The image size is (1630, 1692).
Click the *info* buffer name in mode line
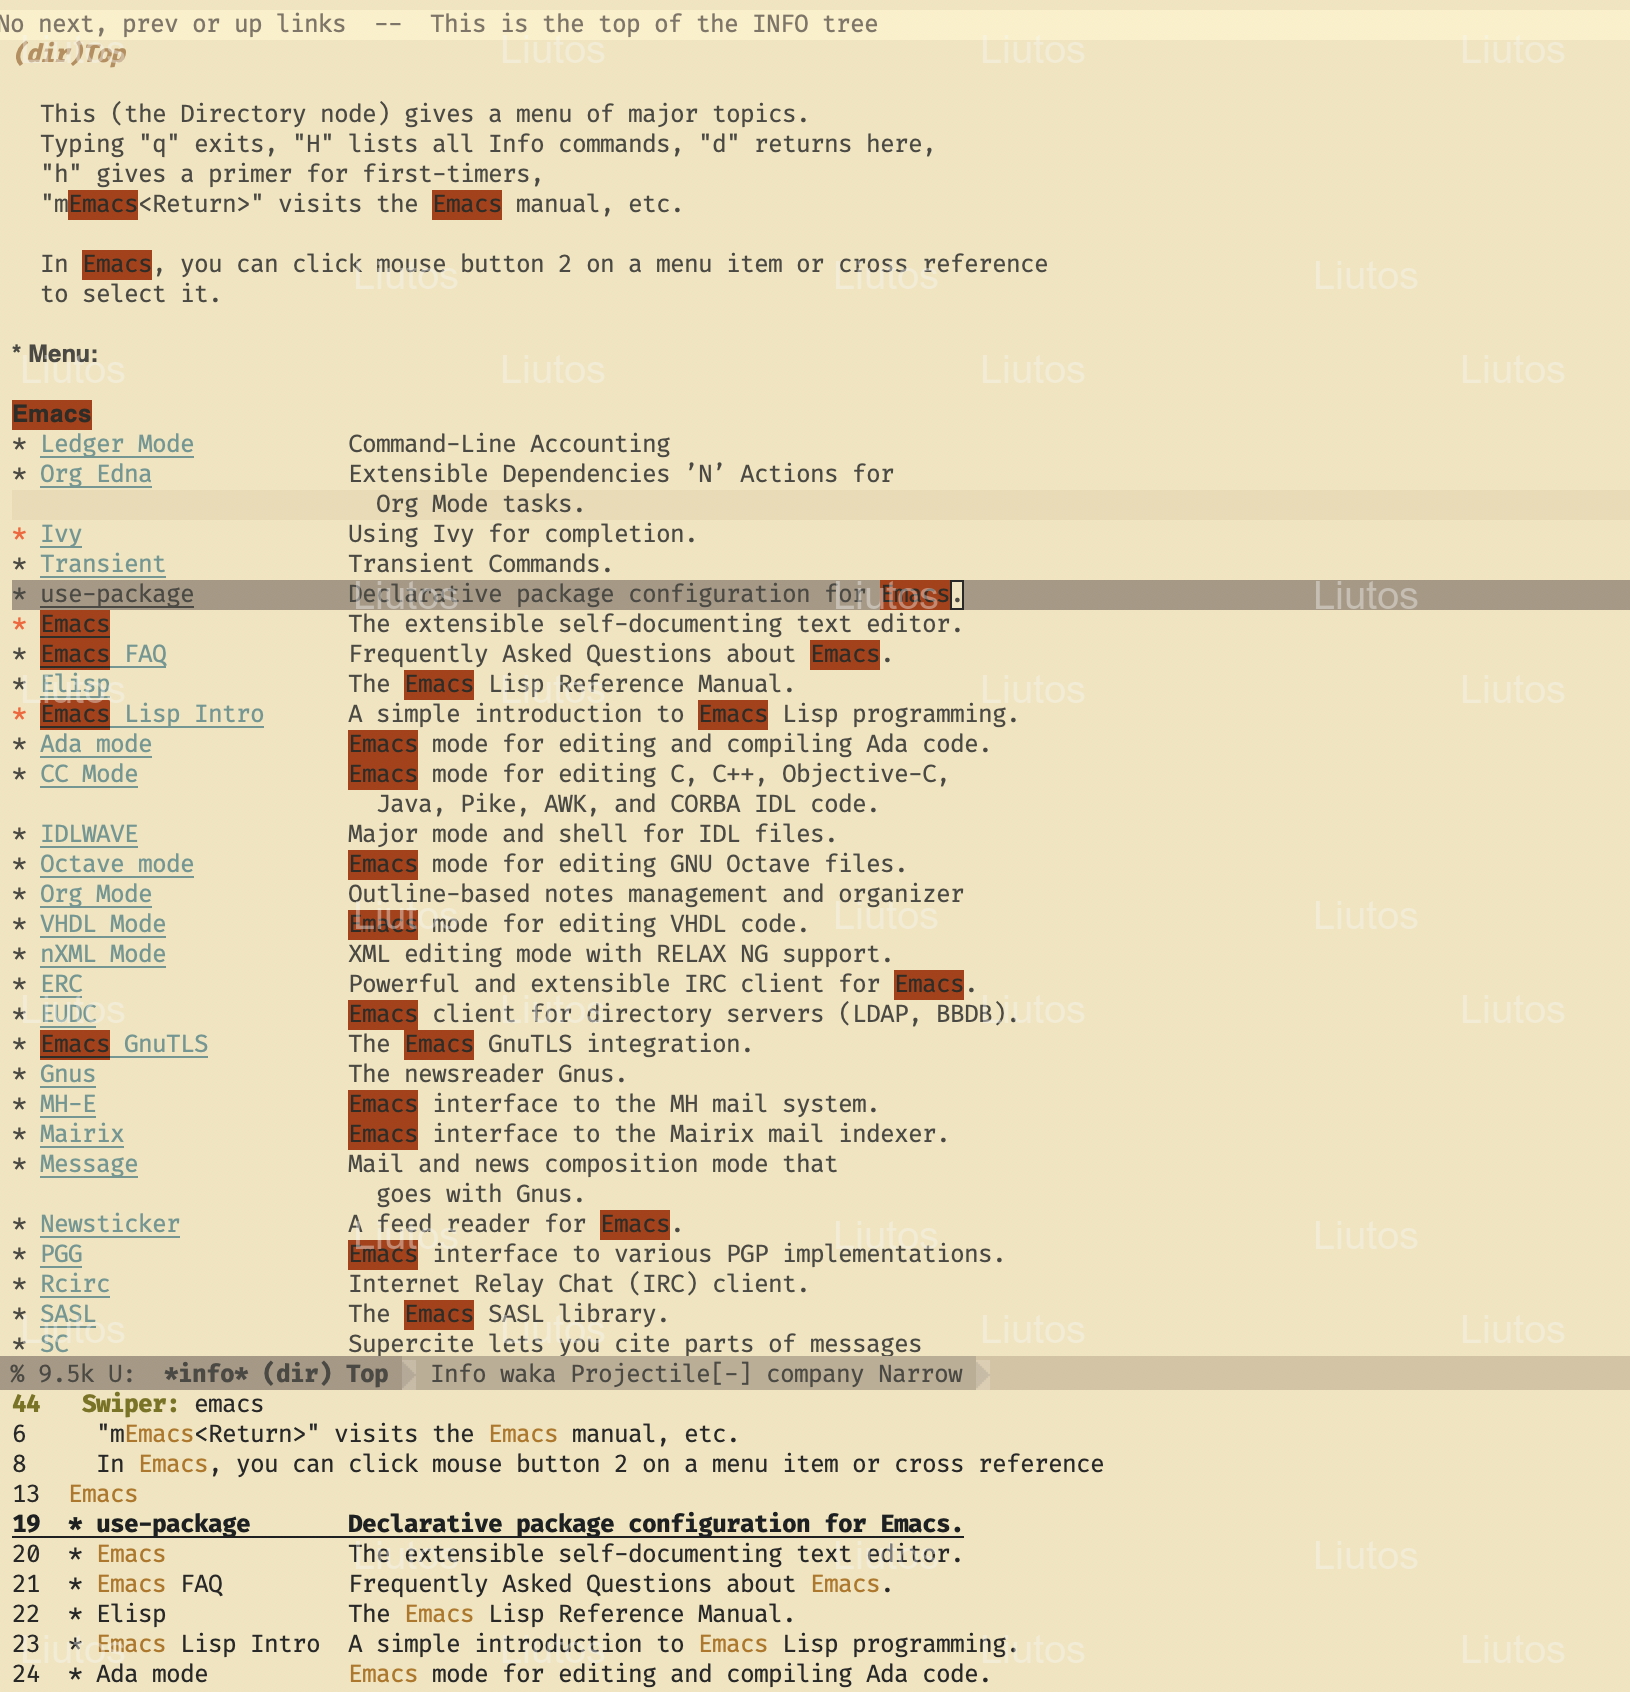coord(205,1374)
